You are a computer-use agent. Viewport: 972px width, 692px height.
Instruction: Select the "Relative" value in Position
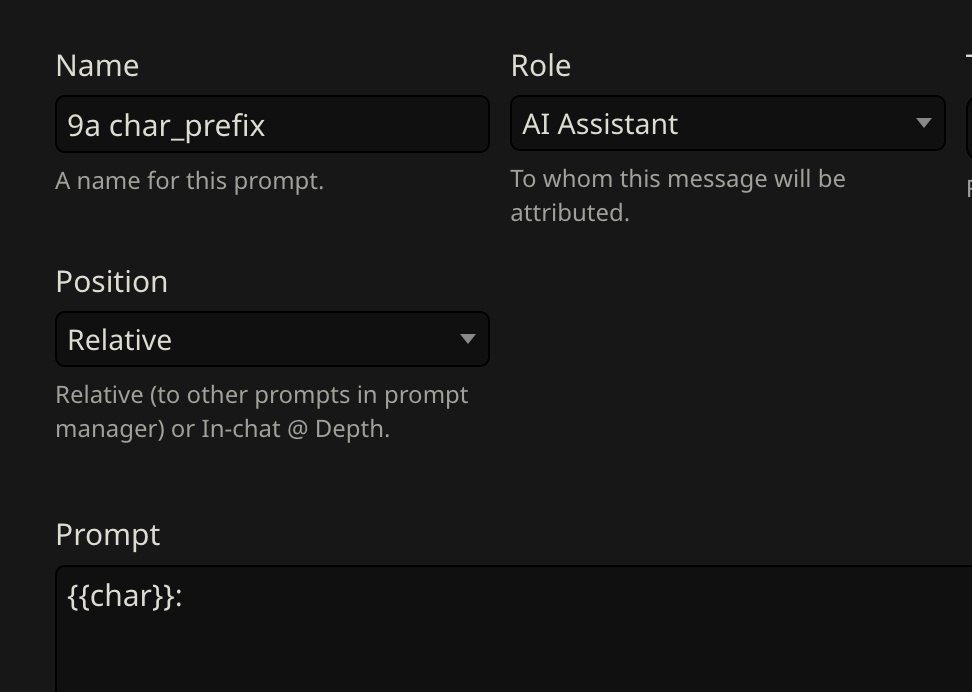(119, 340)
